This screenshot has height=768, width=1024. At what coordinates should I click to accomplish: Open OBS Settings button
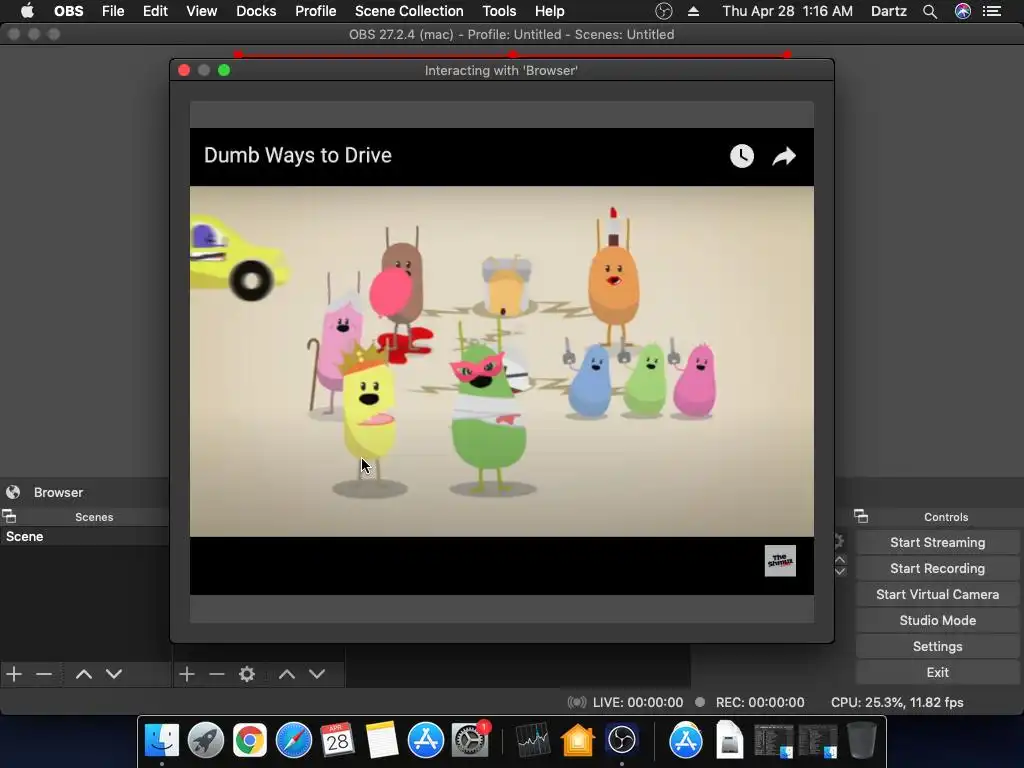tap(937, 647)
